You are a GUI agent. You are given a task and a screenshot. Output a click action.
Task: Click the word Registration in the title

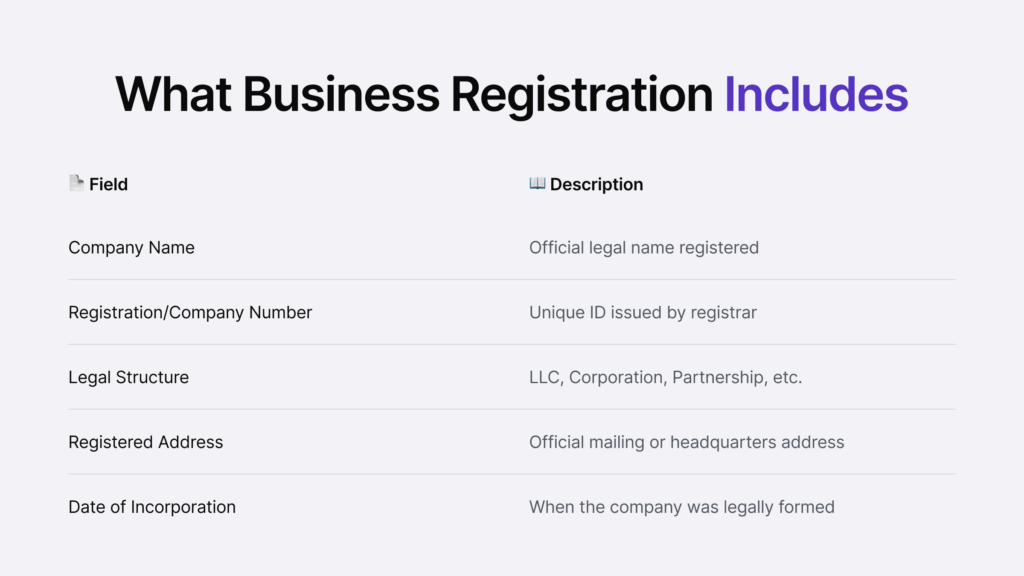coord(581,94)
